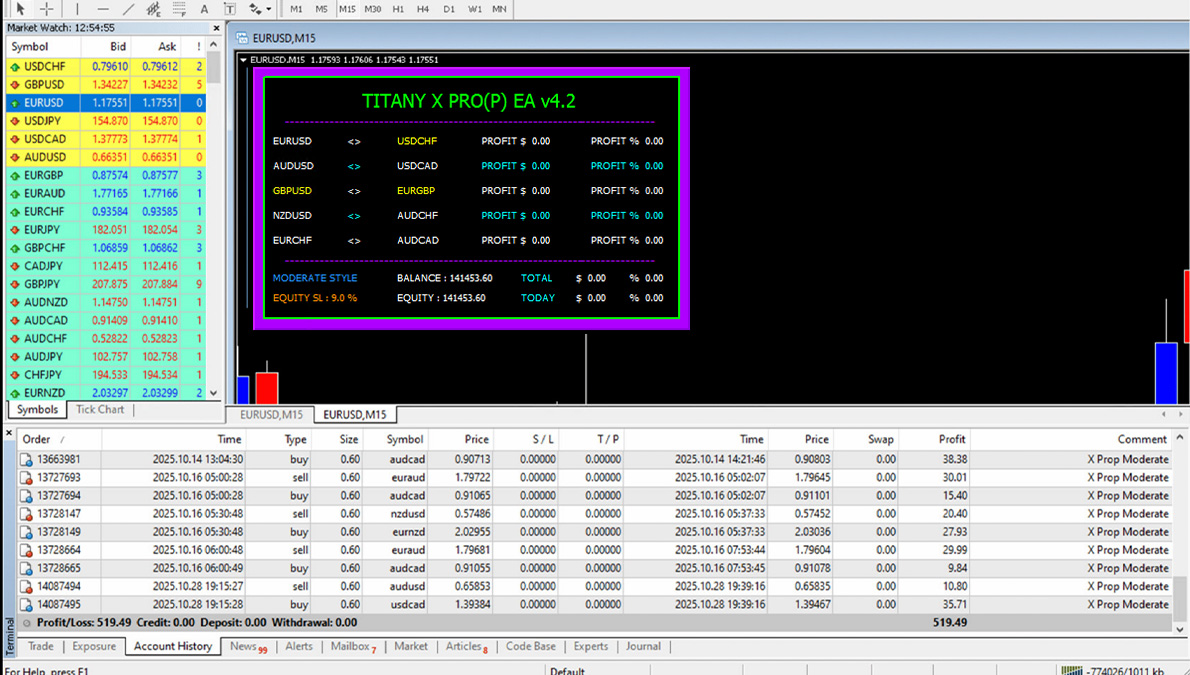
Task: Select the Trendline drawing tool
Action: click(127, 9)
